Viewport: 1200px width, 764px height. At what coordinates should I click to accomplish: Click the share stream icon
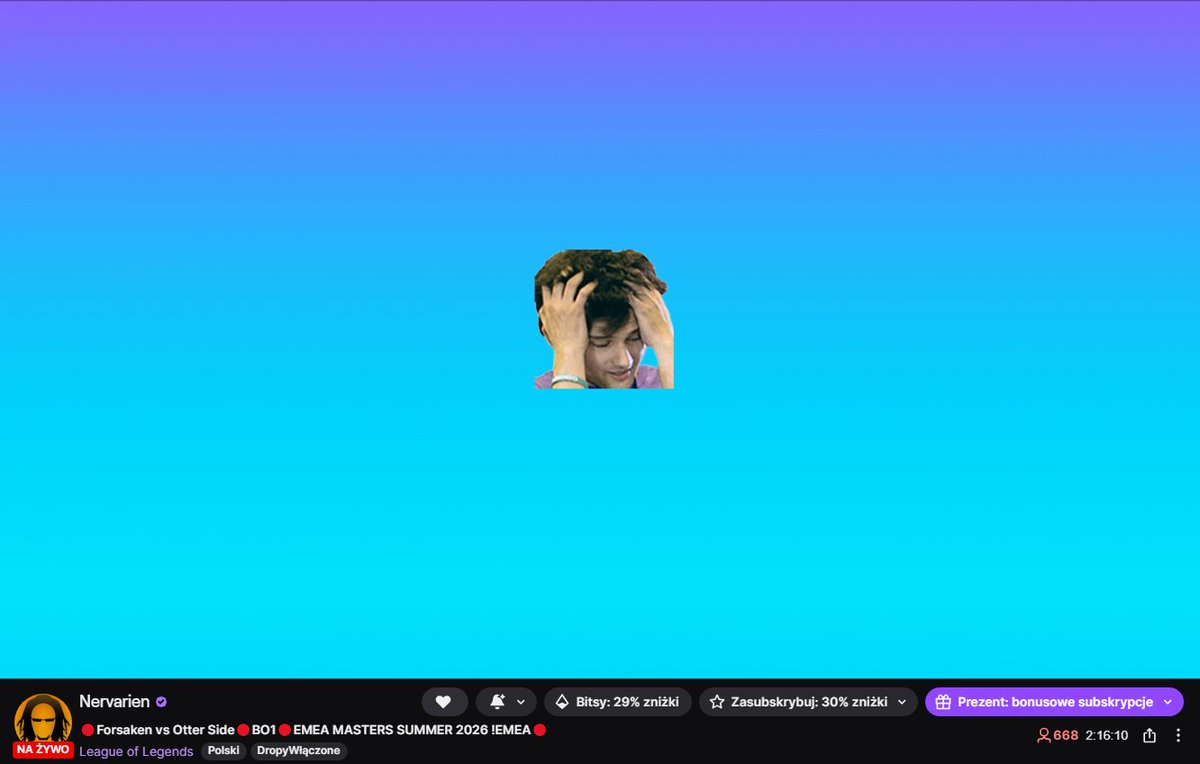click(x=1149, y=735)
